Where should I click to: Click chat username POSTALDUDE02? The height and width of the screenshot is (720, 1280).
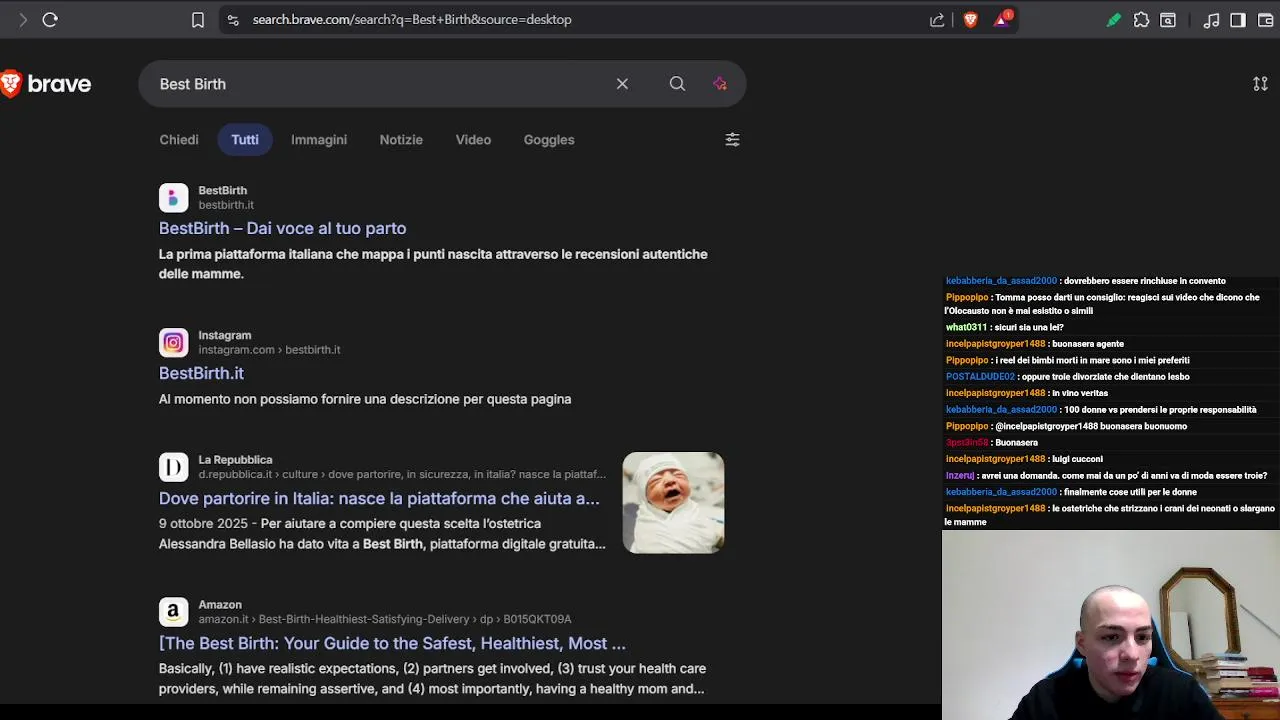980,377
